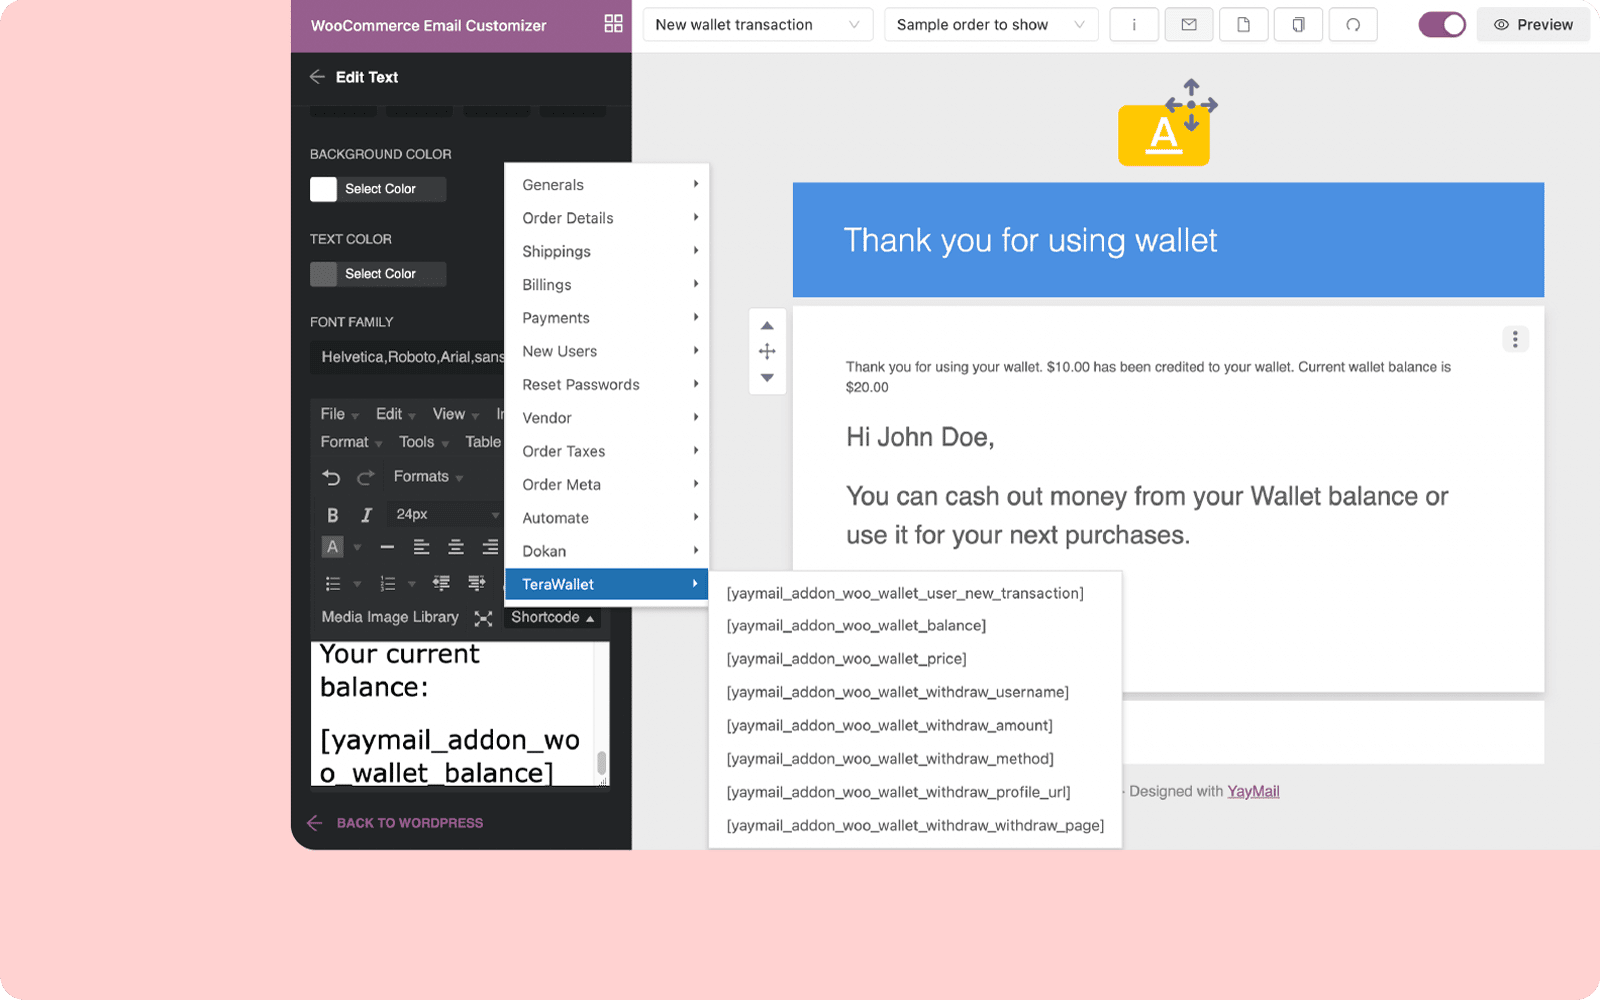Click the info icon in the top toolbar

point(1134,25)
